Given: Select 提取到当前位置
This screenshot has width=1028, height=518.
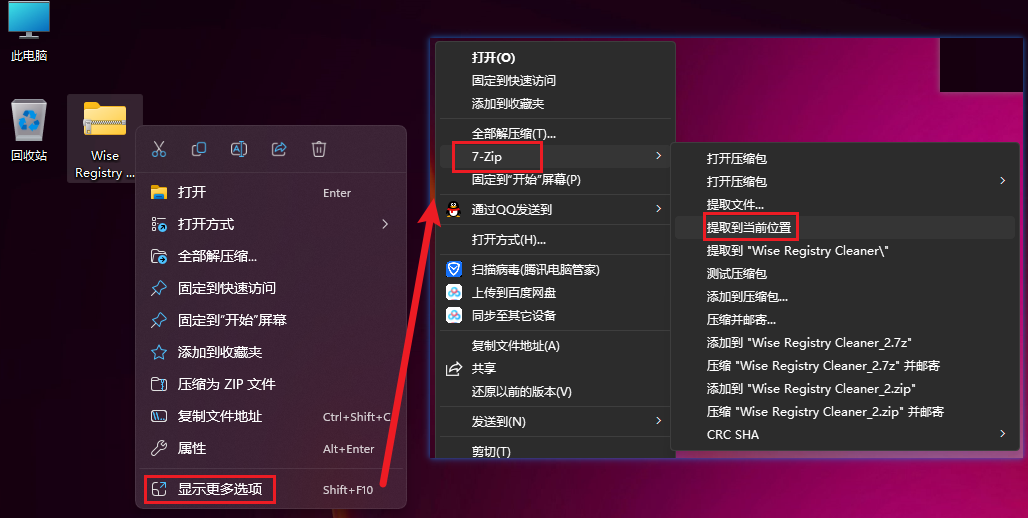Looking at the screenshot, I should 844,228.
